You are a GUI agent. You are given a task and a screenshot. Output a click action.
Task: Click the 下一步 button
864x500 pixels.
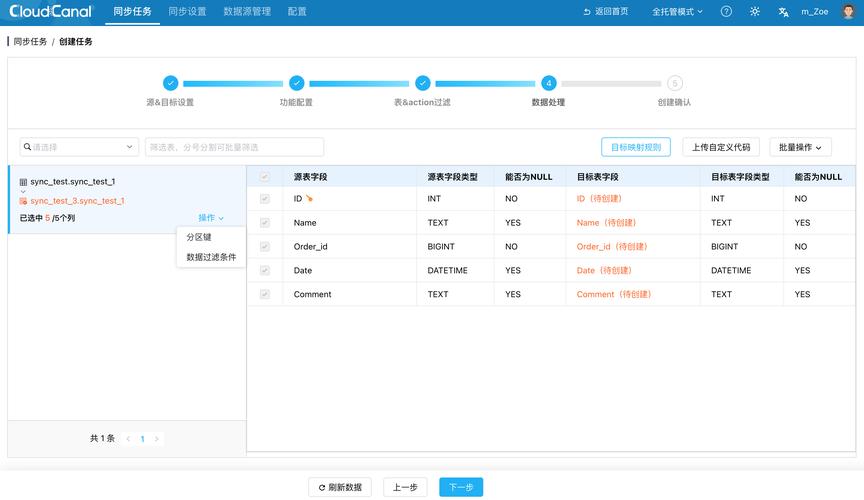click(x=461, y=487)
